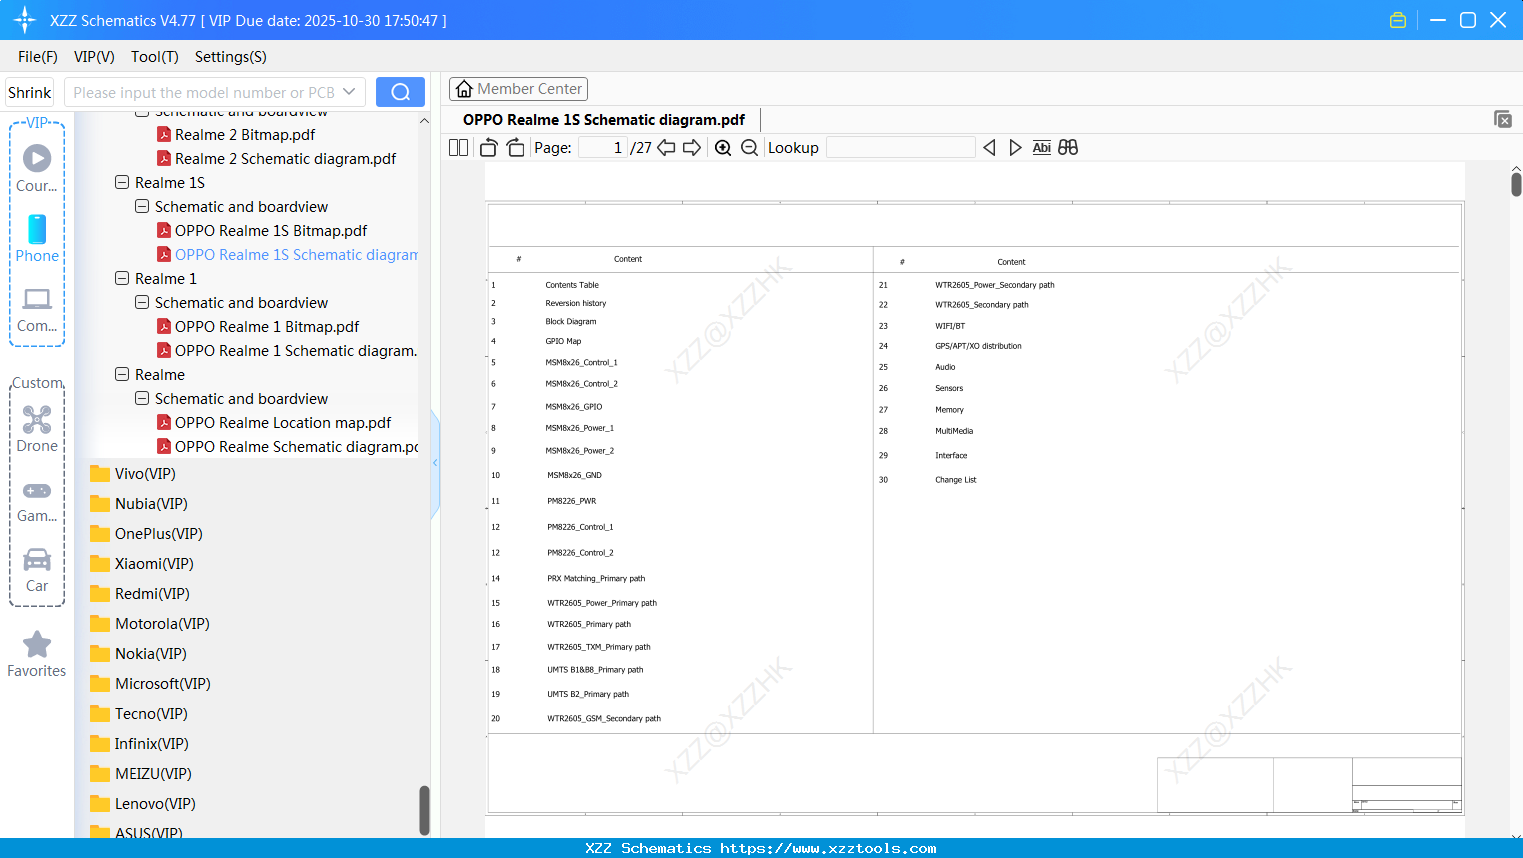Screen dimensions: 1523x858
Task: Collapse Schematic and boardview under Realme 1S
Action: pyautogui.click(x=142, y=207)
